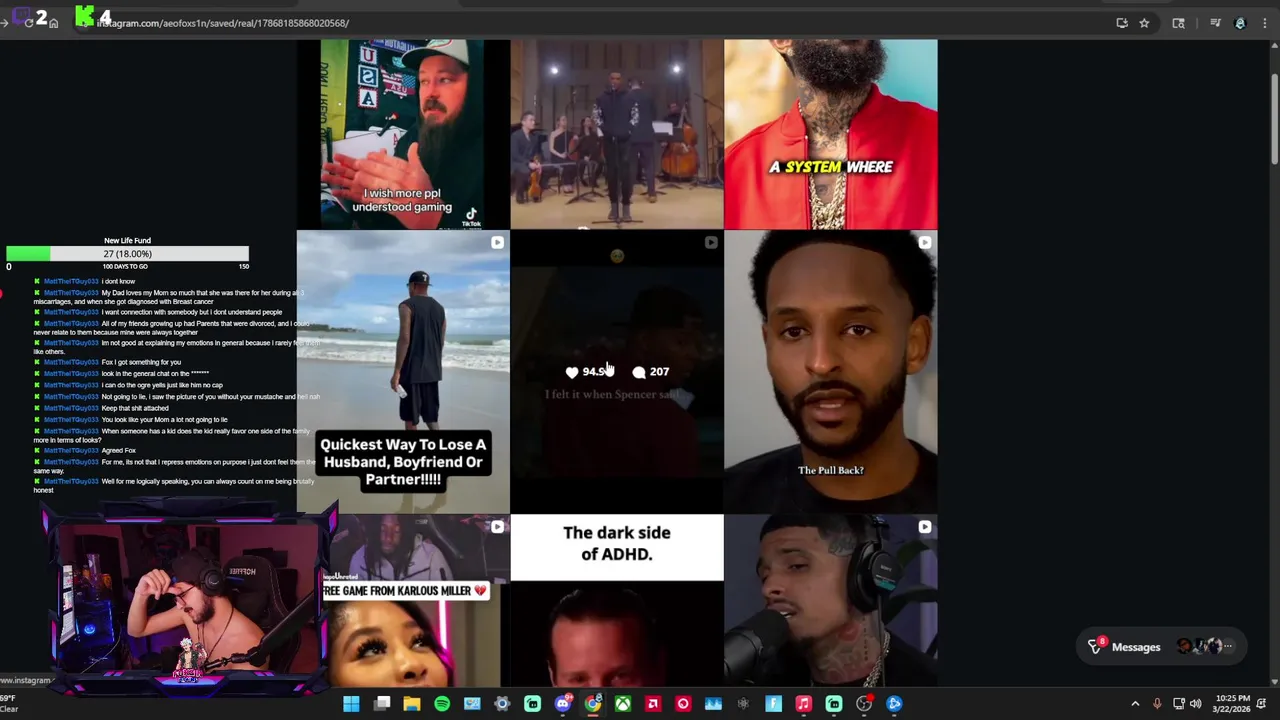Open the 'I wish more ppl understood gaming' reel

coord(403,134)
